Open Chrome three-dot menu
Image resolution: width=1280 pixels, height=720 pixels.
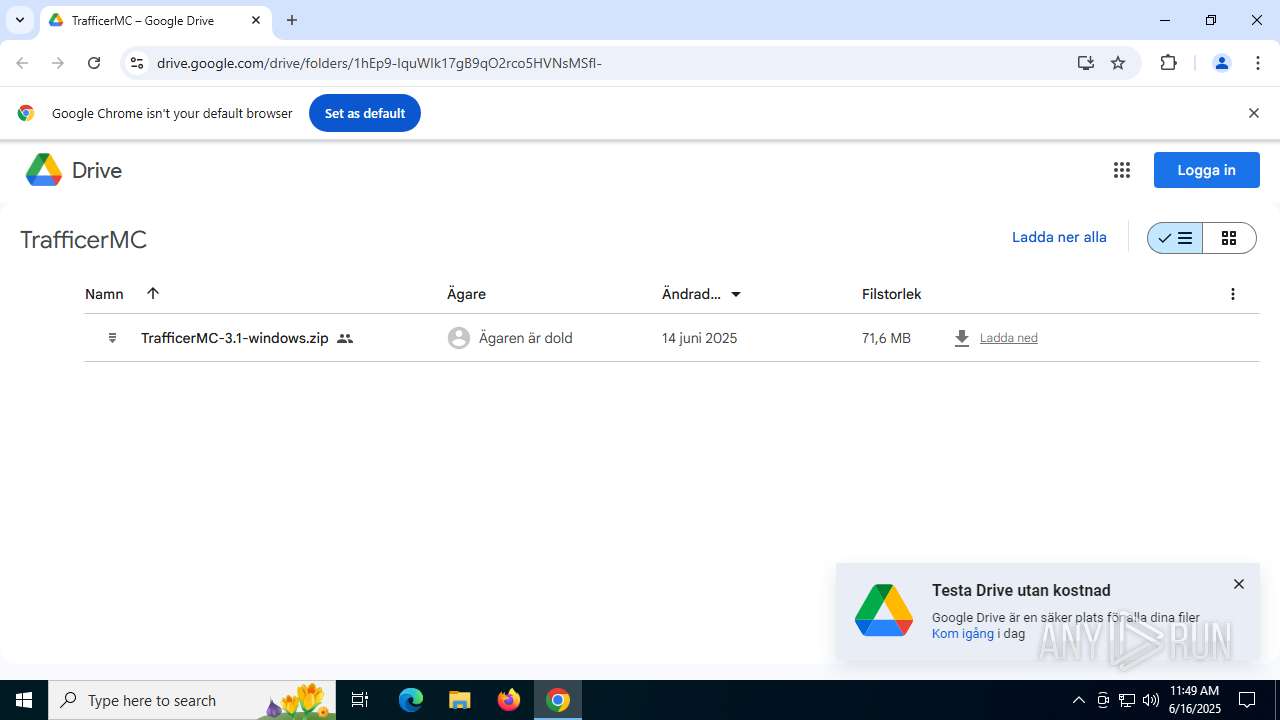(1258, 63)
